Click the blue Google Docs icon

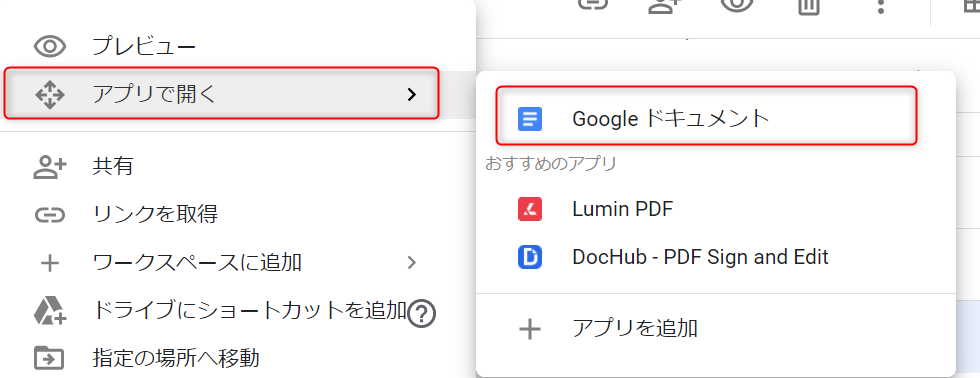[x=530, y=119]
